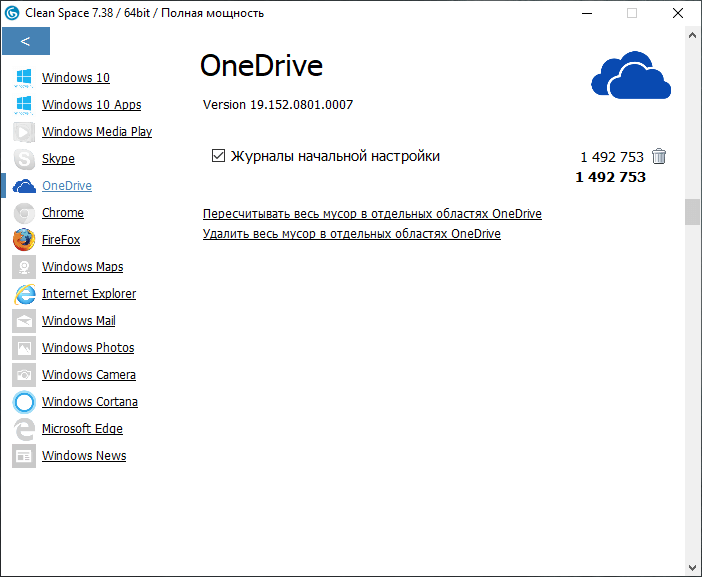Click the FireFox icon in sidebar
The height and width of the screenshot is (577, 702).
tap(24, 240)
